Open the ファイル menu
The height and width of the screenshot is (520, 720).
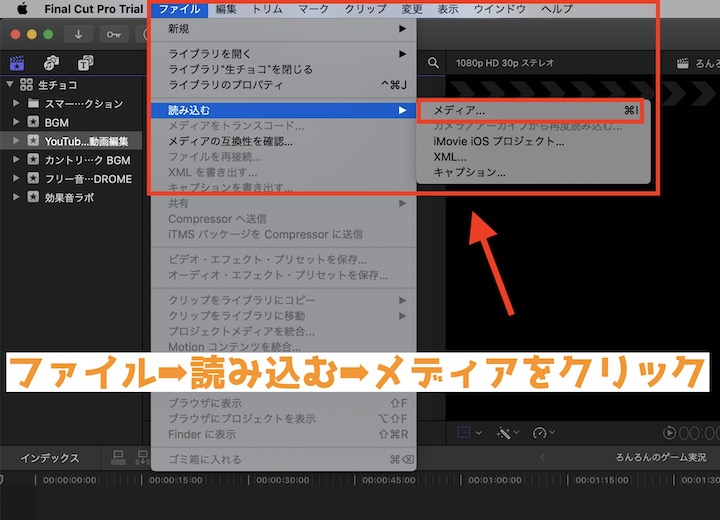coord(180,9)
